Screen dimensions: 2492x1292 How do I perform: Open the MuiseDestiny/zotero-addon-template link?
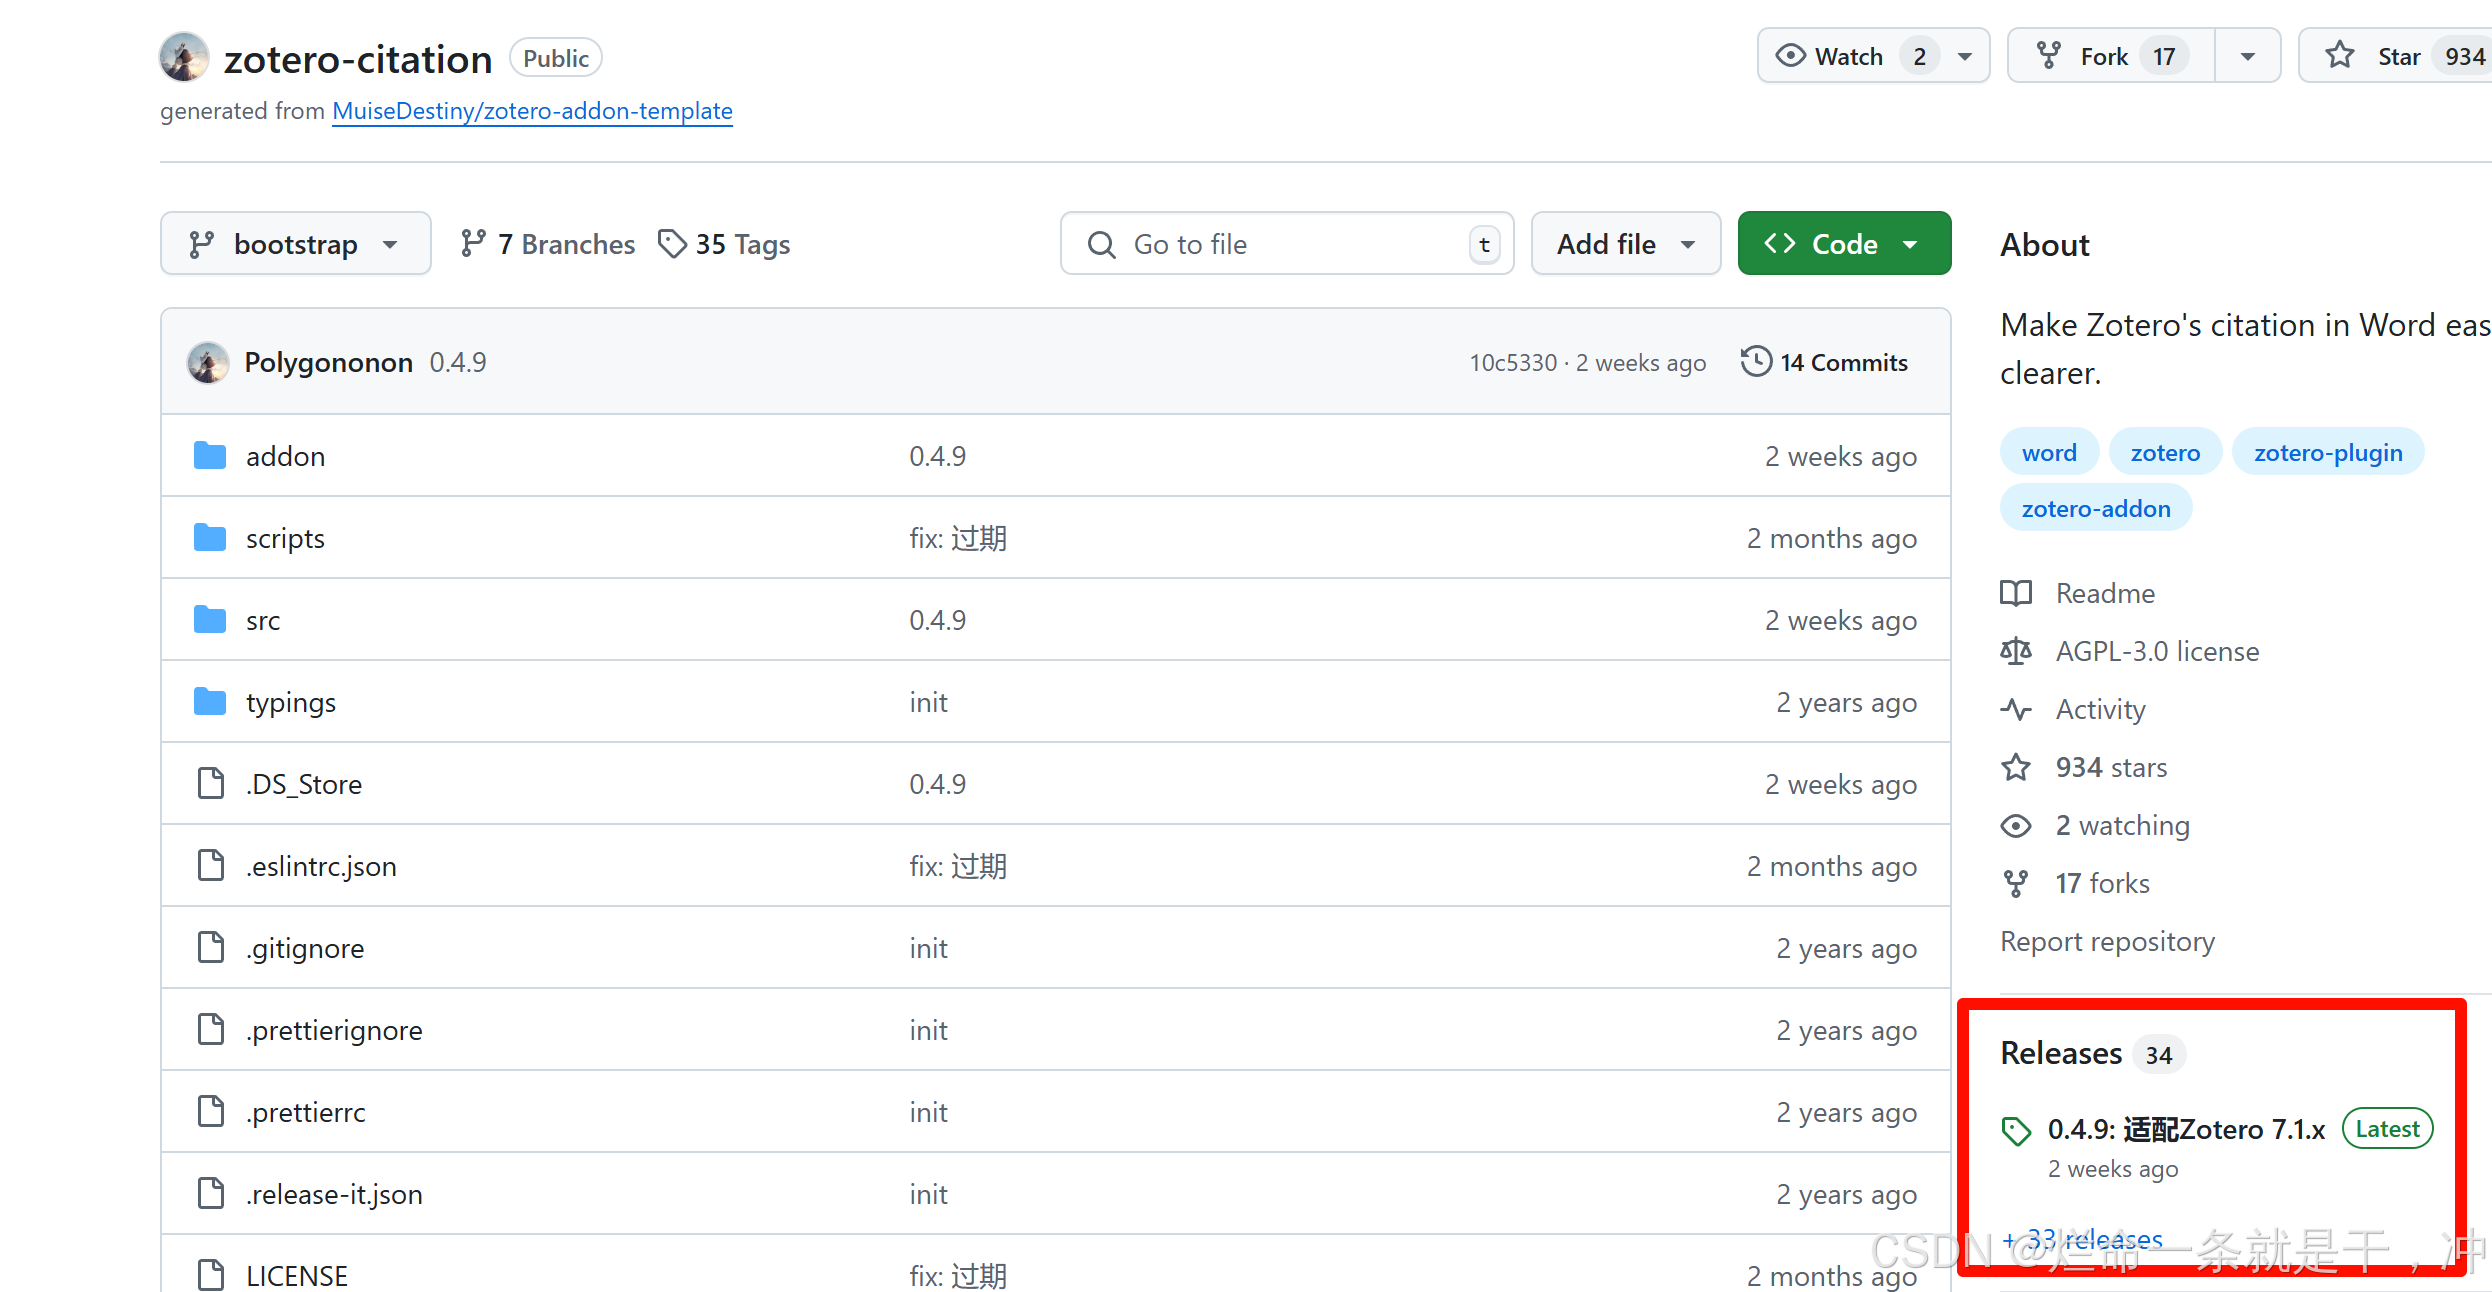point(532,111)
